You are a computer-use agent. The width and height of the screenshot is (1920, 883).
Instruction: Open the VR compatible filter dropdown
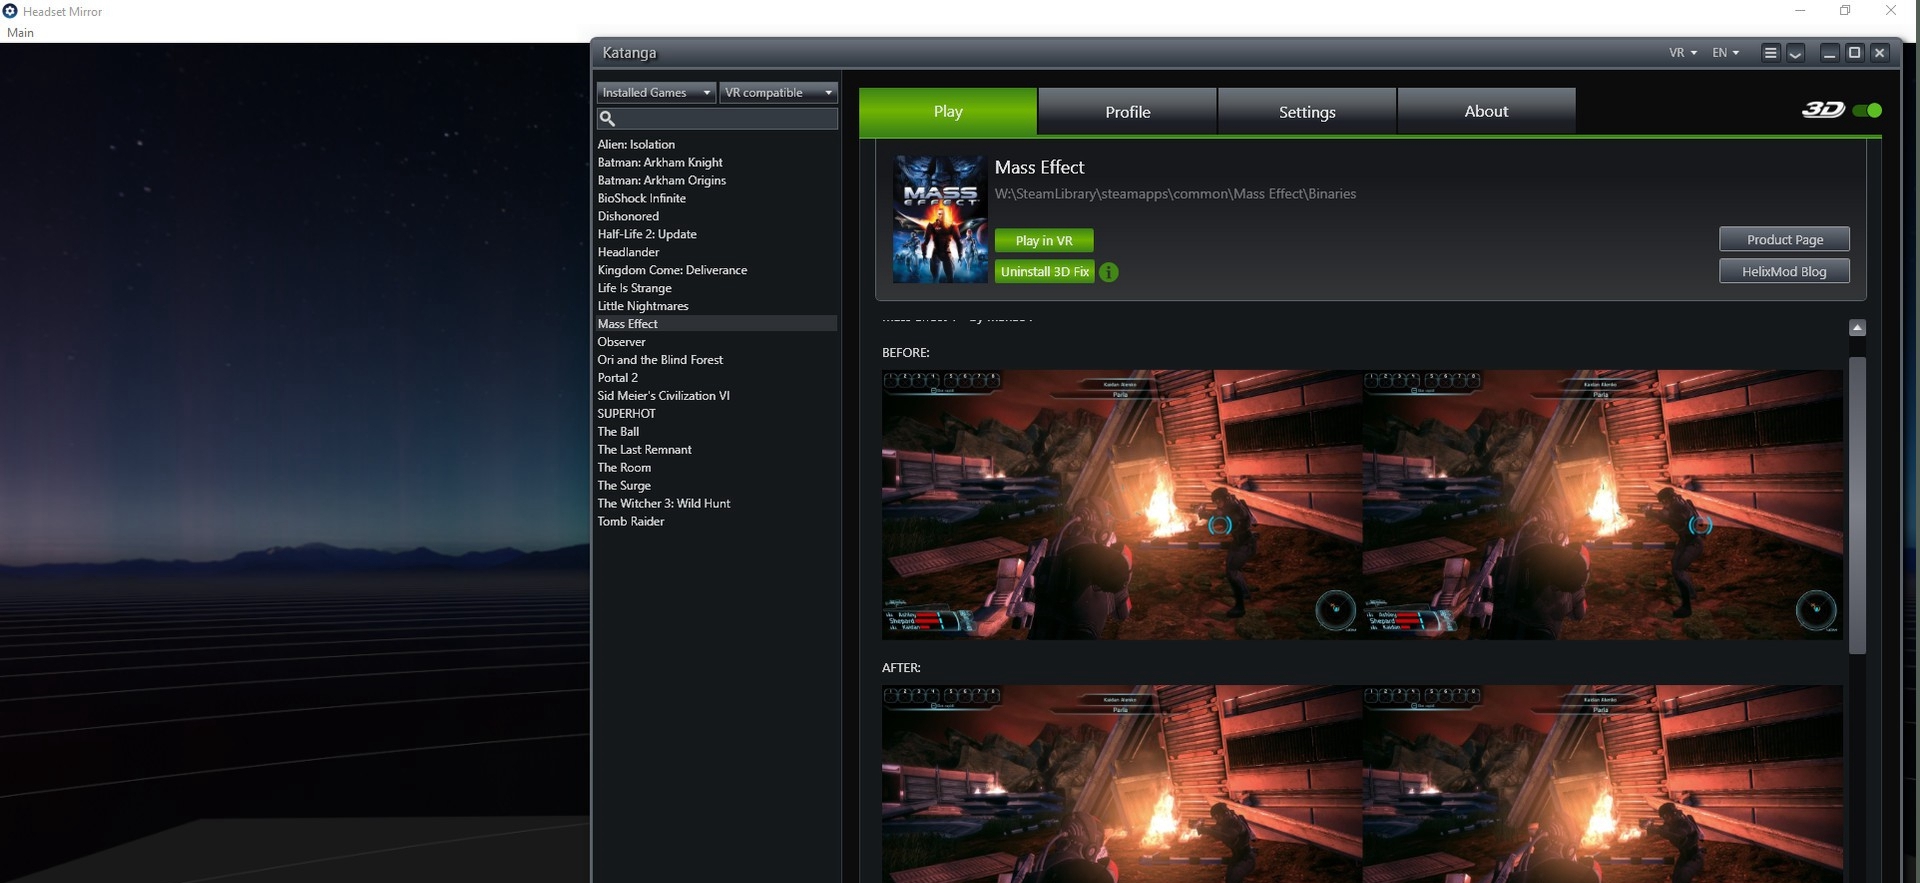coord(779,92)
